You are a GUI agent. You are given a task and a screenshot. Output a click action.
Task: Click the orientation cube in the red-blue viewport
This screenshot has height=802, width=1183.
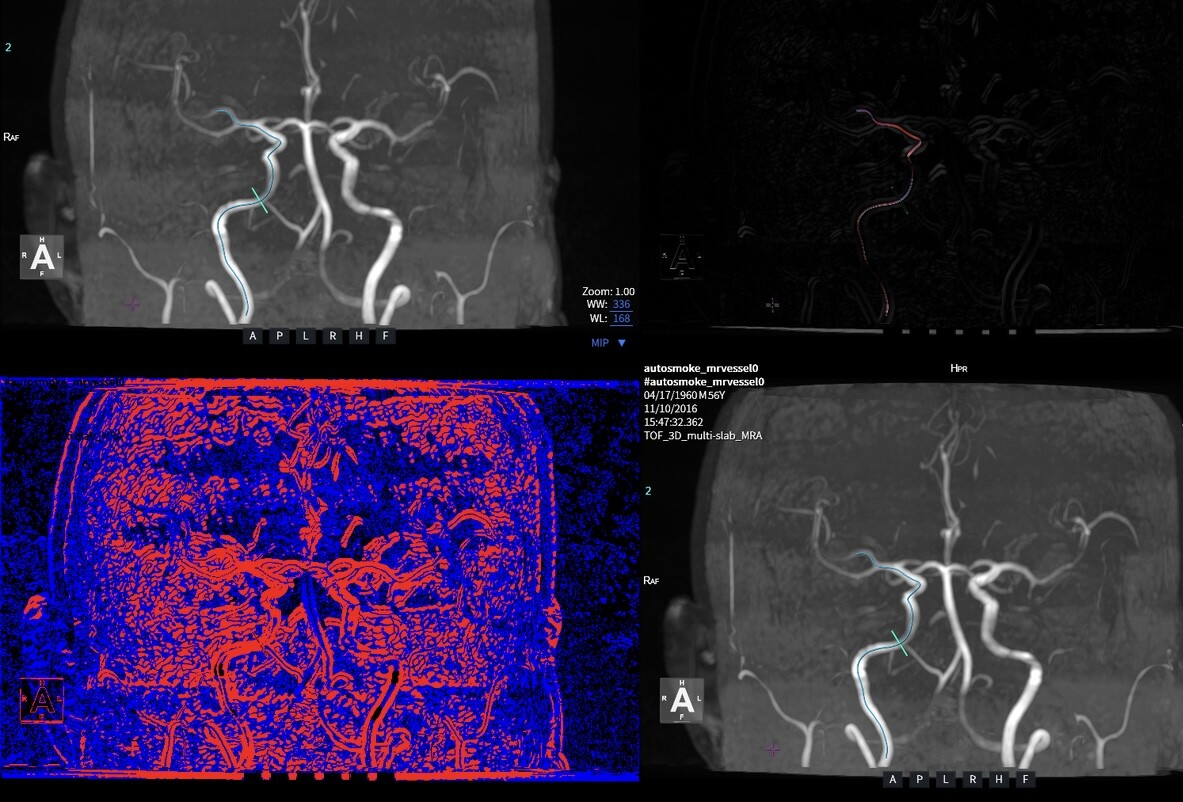(x=42, y=700)
